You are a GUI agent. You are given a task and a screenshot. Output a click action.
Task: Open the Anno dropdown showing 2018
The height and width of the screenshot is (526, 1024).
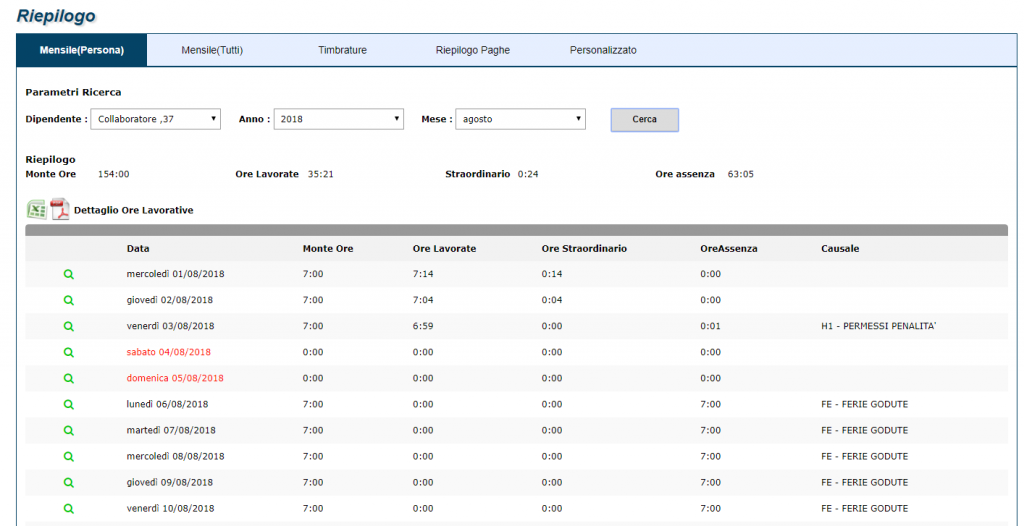click(x=338, y=120)
